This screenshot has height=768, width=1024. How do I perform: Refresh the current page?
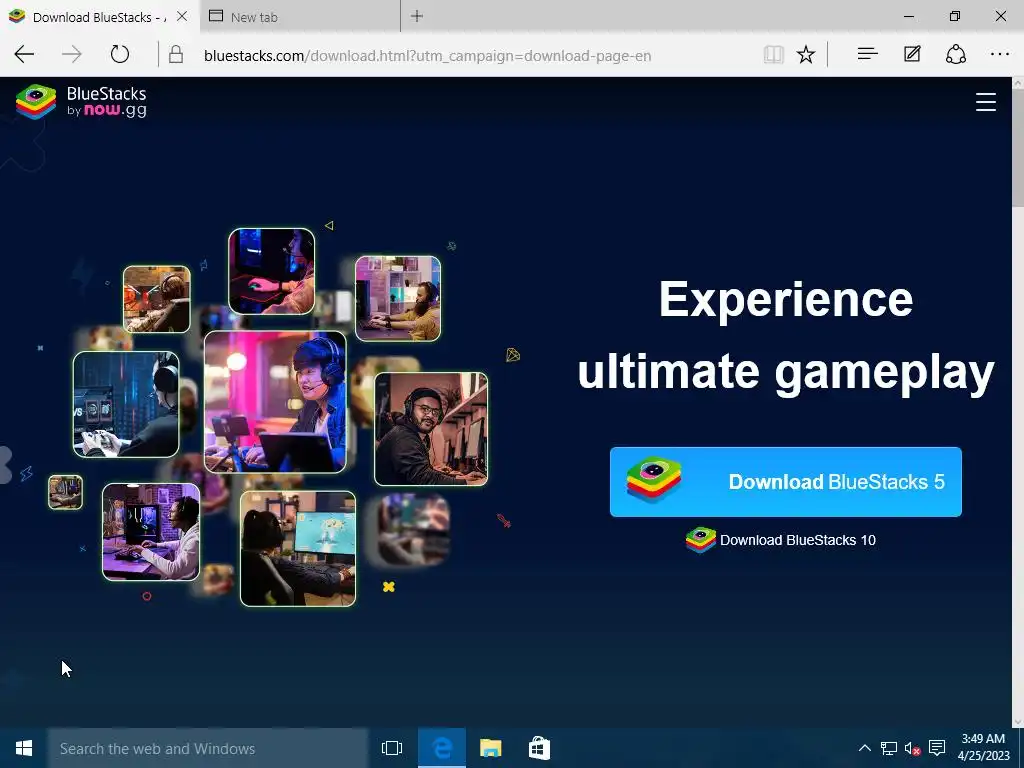coord(120,54)
